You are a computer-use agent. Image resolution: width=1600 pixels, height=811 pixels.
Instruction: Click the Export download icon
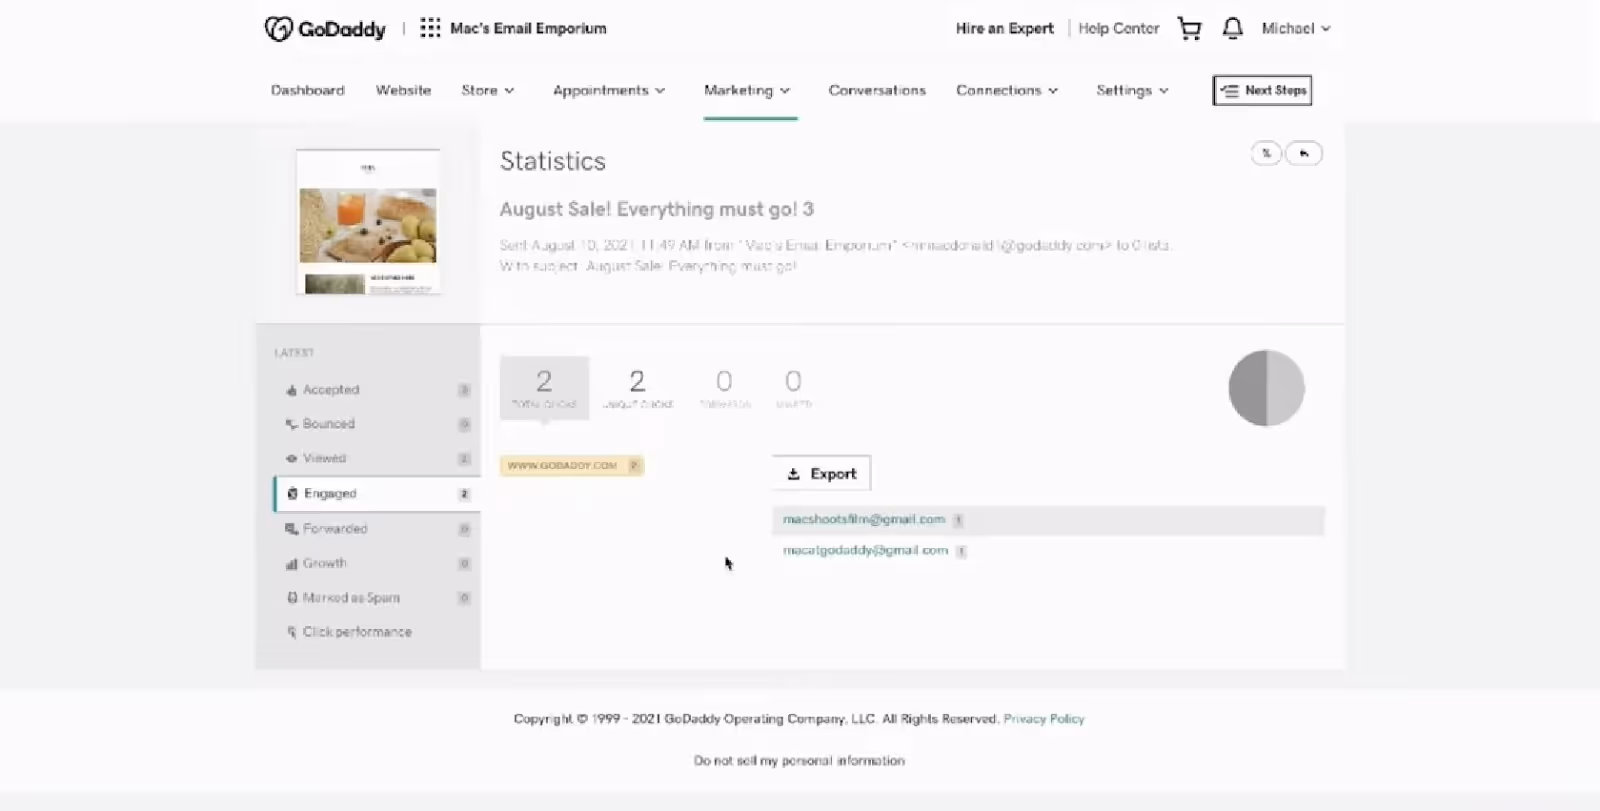click(794, 474)
